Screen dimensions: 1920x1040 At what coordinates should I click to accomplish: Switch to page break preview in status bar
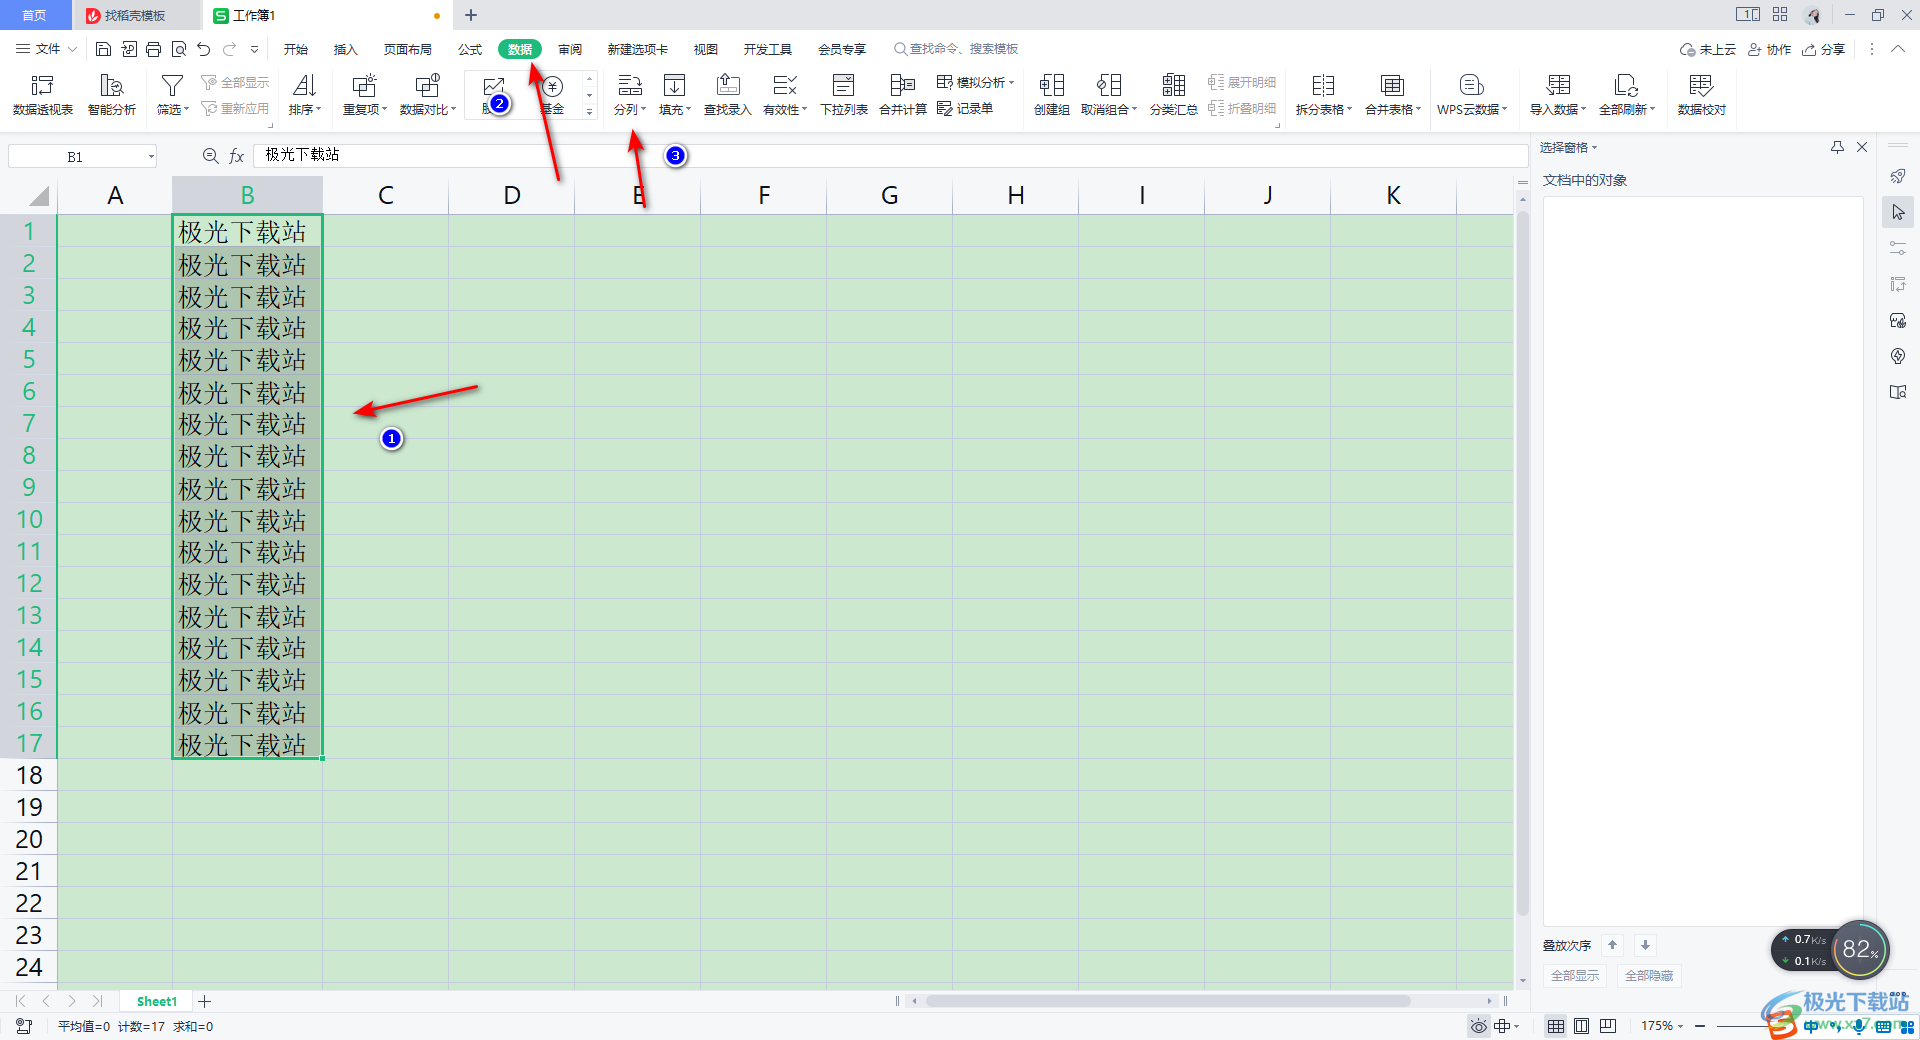pyautogui.click(x=1608, y=1026)
